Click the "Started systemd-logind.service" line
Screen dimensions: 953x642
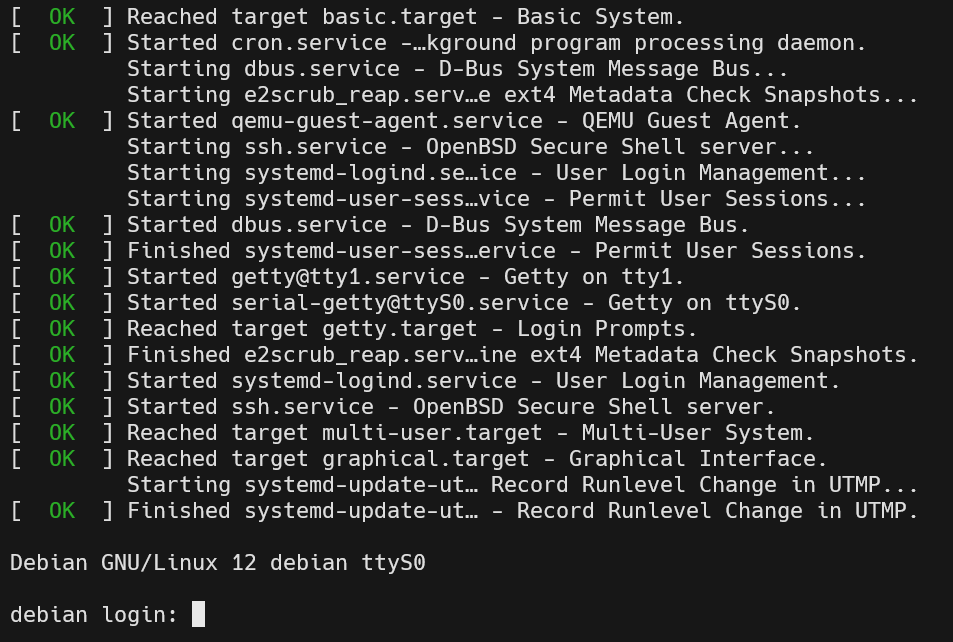click(x=483, y=381)
